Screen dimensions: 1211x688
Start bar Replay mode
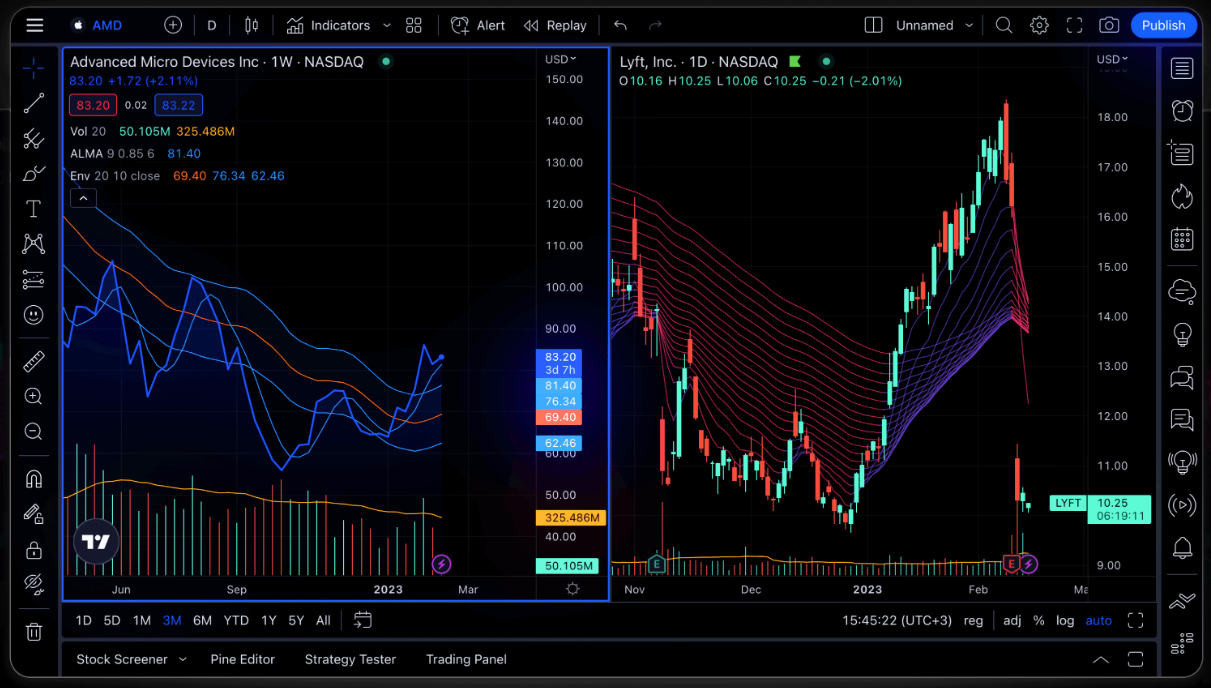click(x=555, y=25)
